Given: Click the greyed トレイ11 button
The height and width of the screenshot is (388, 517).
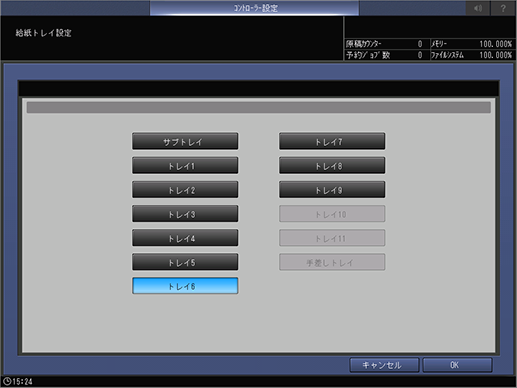Looking at the screenshot, I should tap(332, 238).
